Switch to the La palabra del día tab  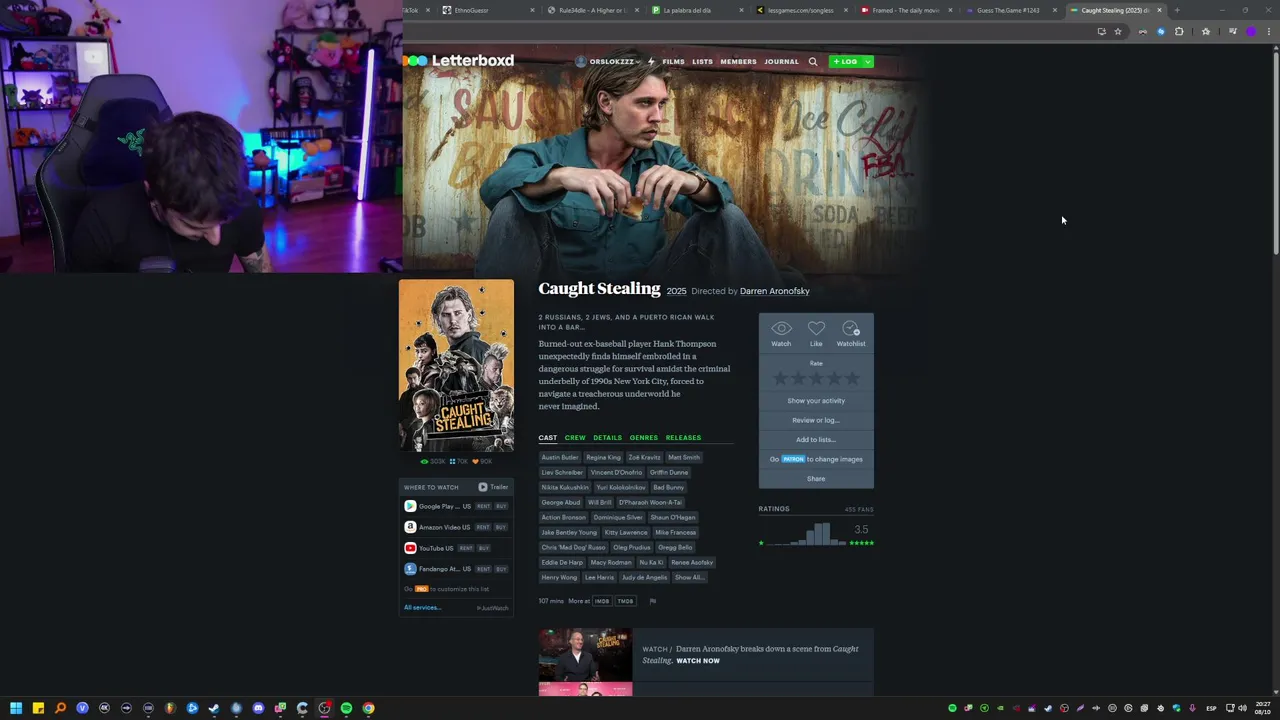coord(697,10)
